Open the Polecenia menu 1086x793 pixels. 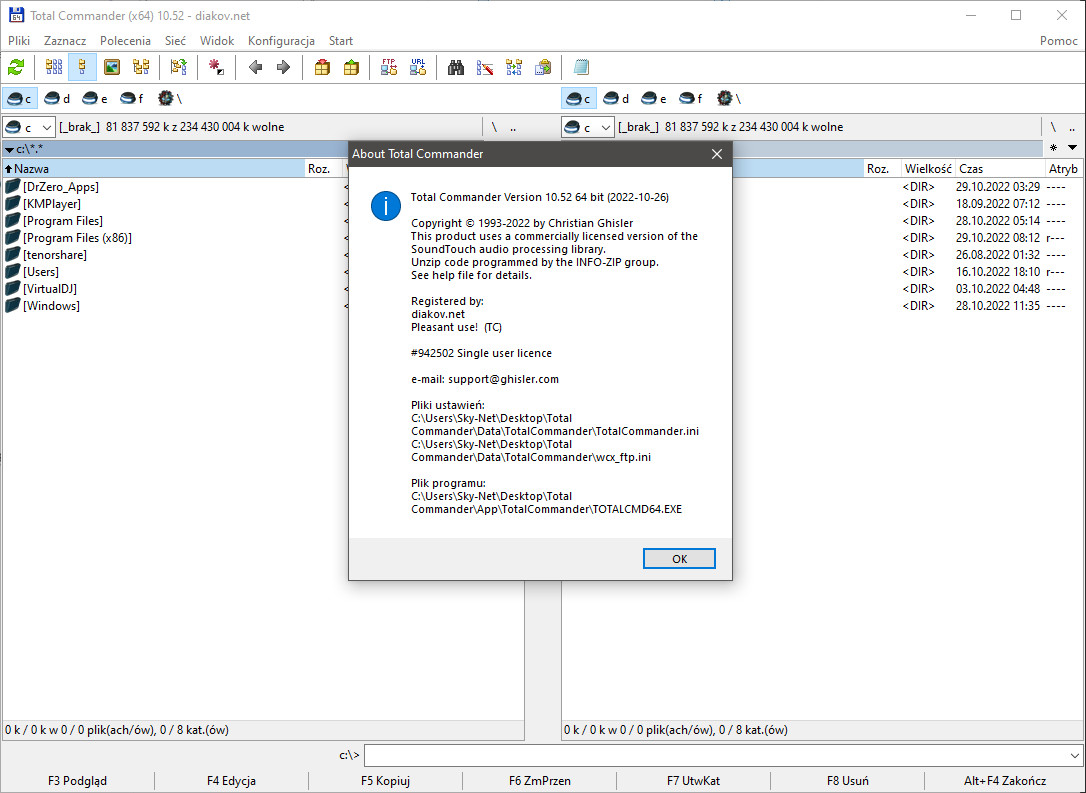[x=125, y=41]
